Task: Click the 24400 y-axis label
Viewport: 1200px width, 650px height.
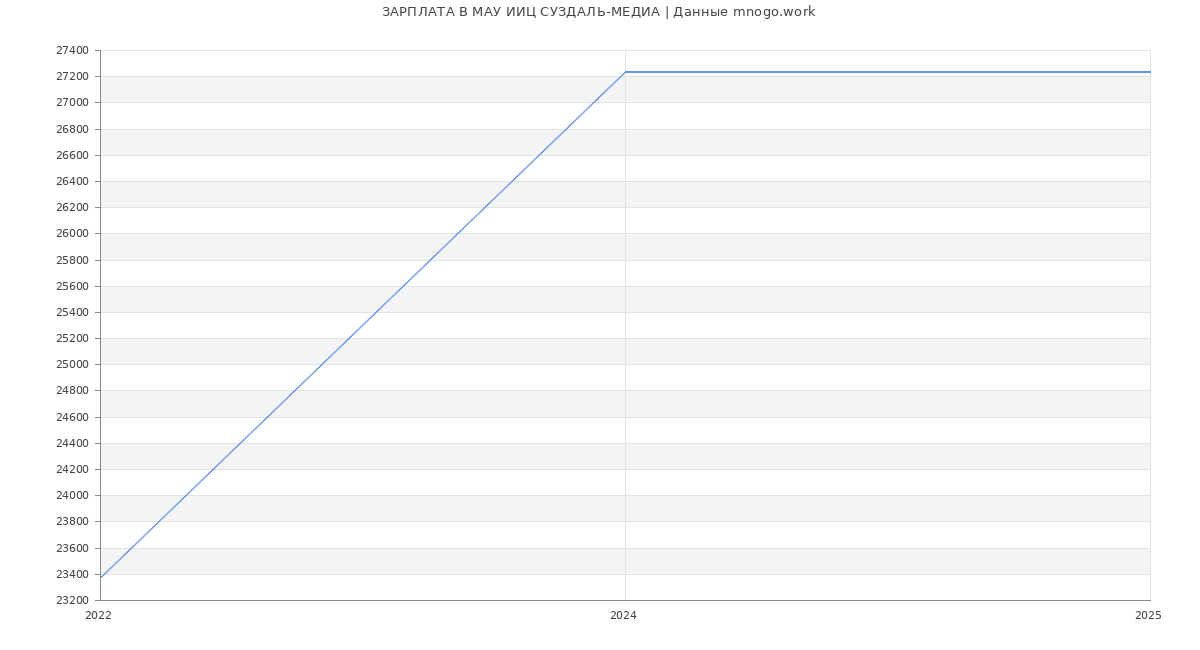Action: [72, 443]
